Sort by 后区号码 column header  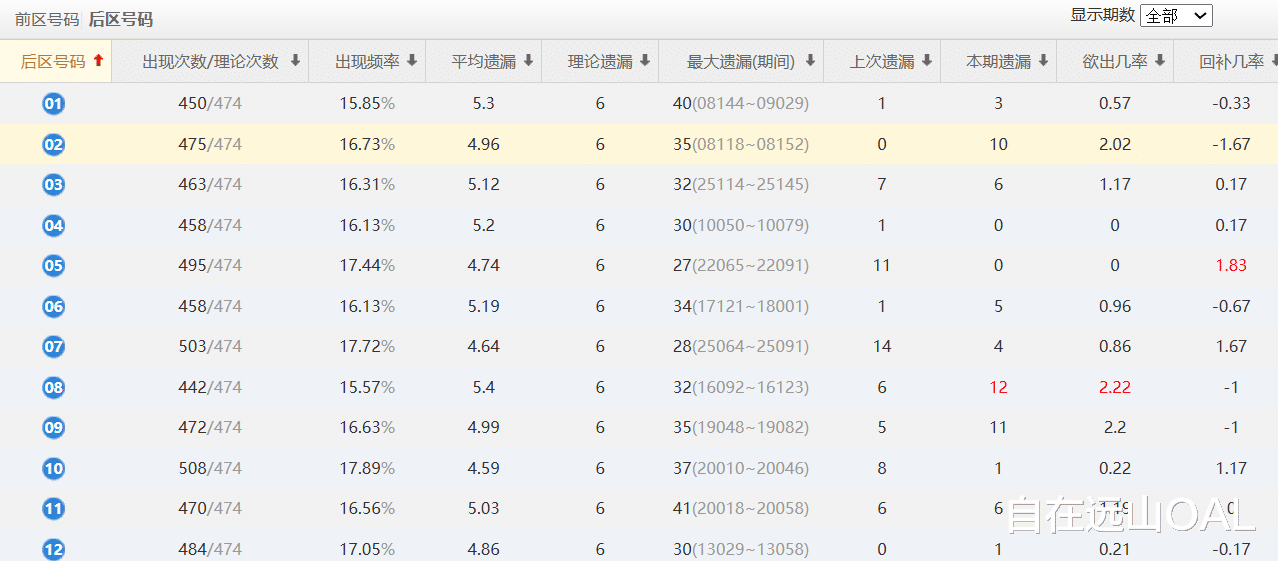pos(56,61)
